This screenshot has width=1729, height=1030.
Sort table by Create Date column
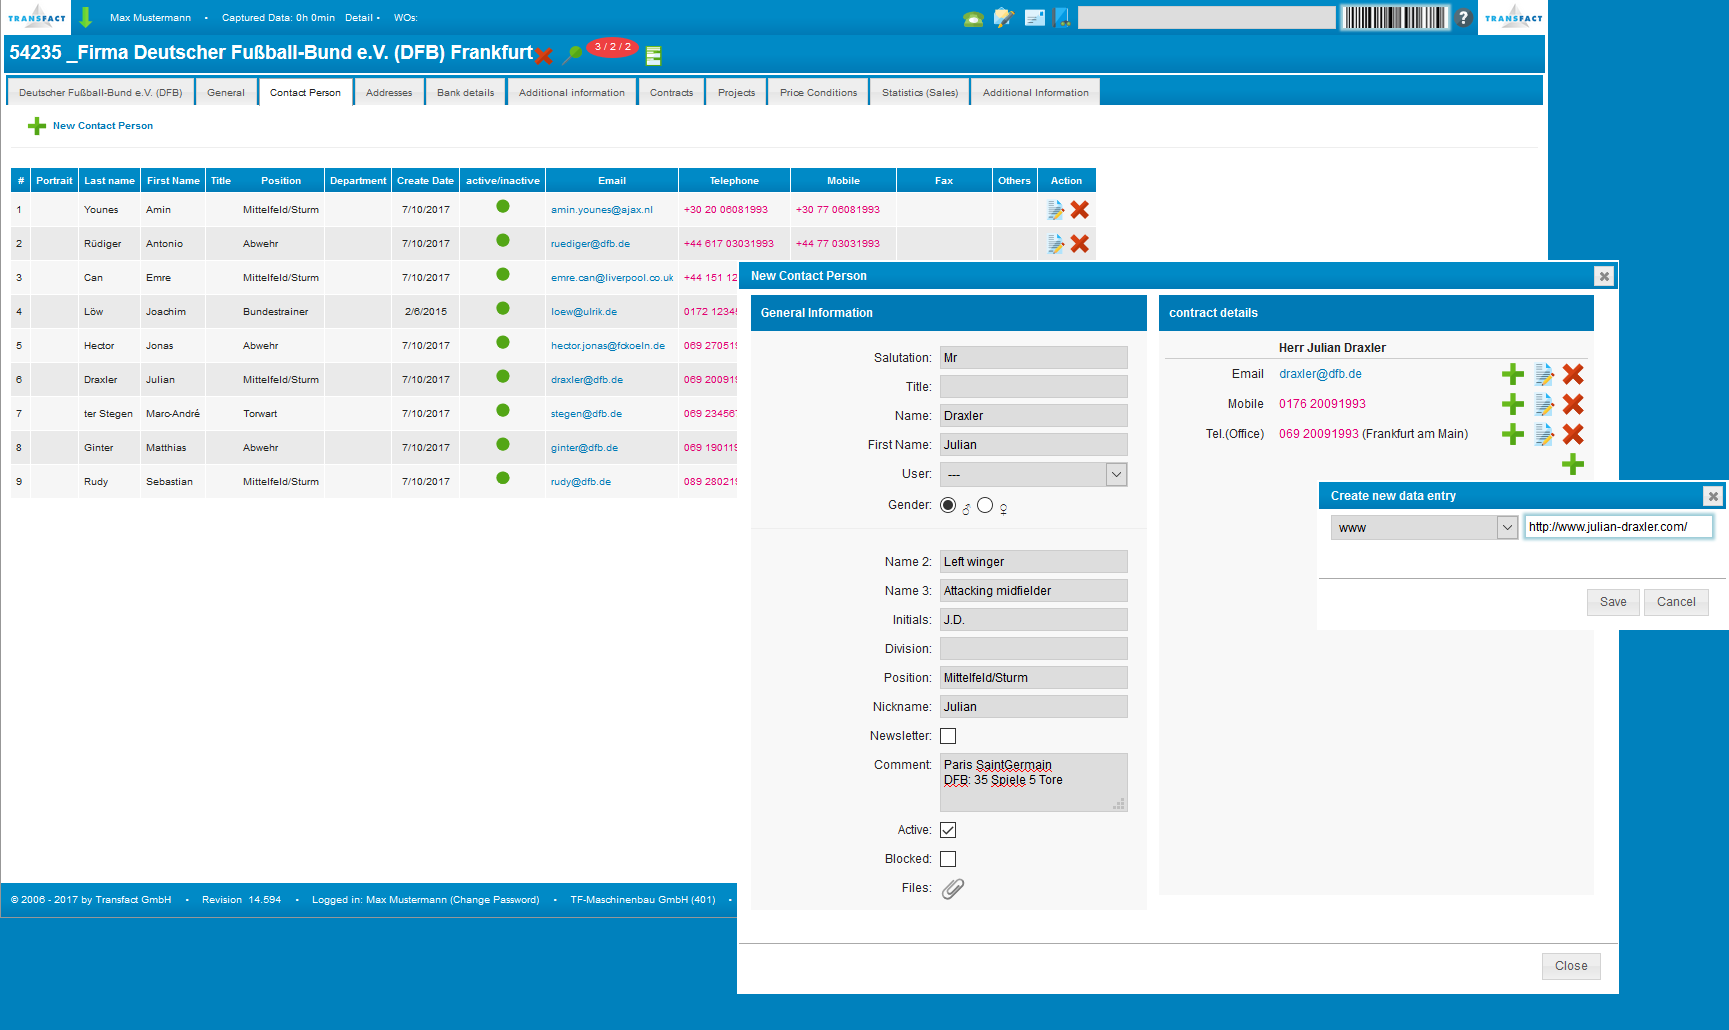pyautogui.click(x=425, y=181)
